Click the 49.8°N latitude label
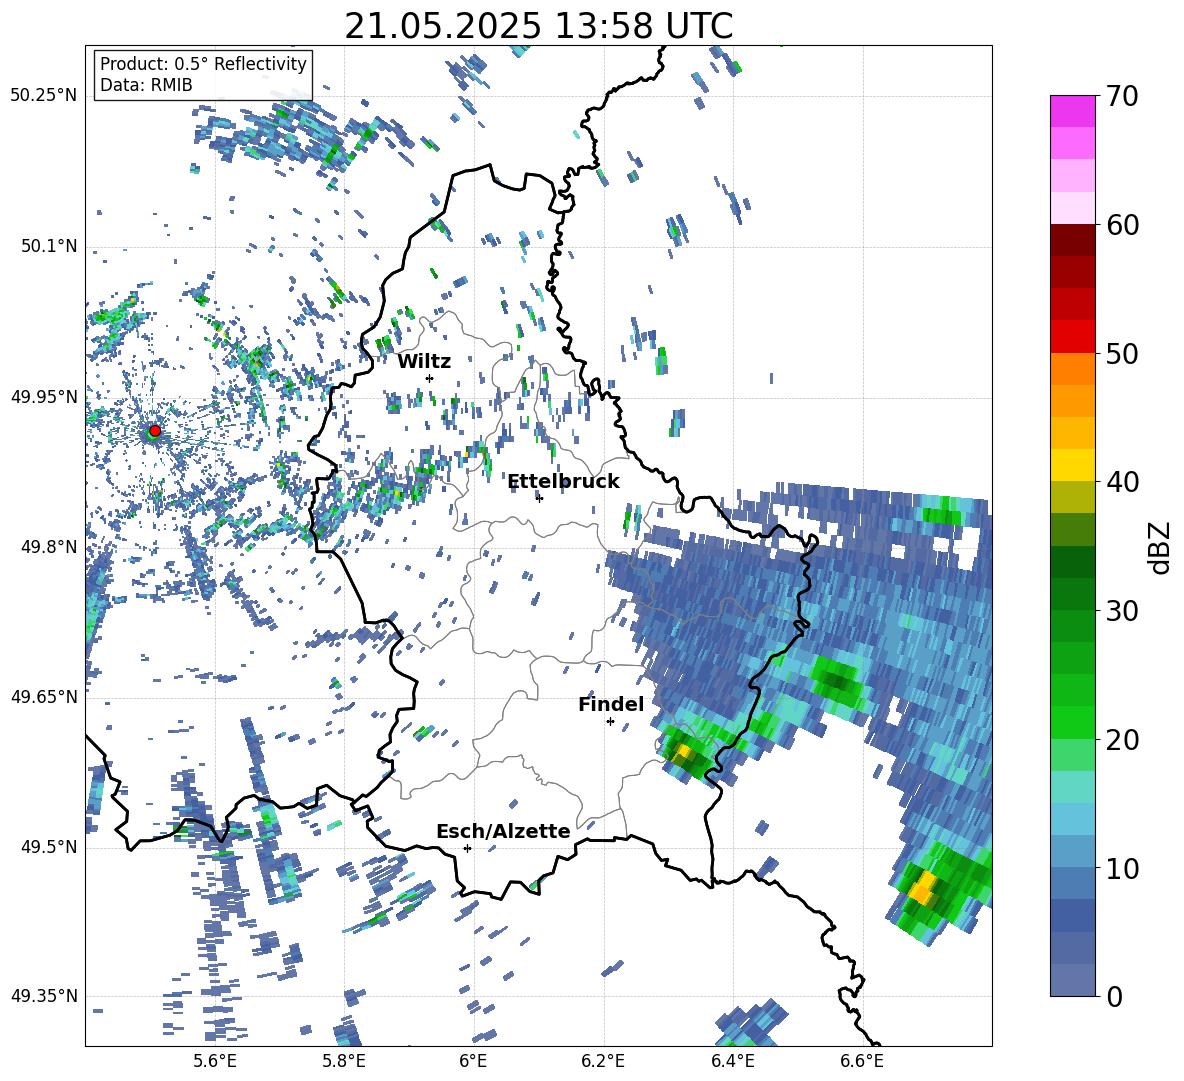This screenshot has width=1184, height=1081. tap(49, 547)
